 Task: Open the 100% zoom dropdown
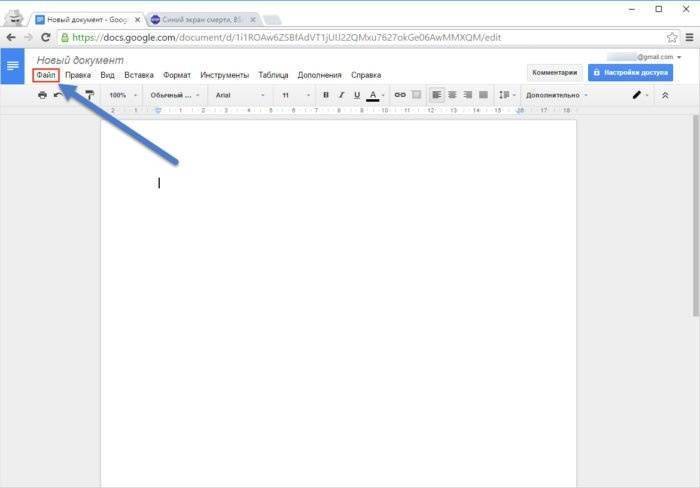(122, 95)
